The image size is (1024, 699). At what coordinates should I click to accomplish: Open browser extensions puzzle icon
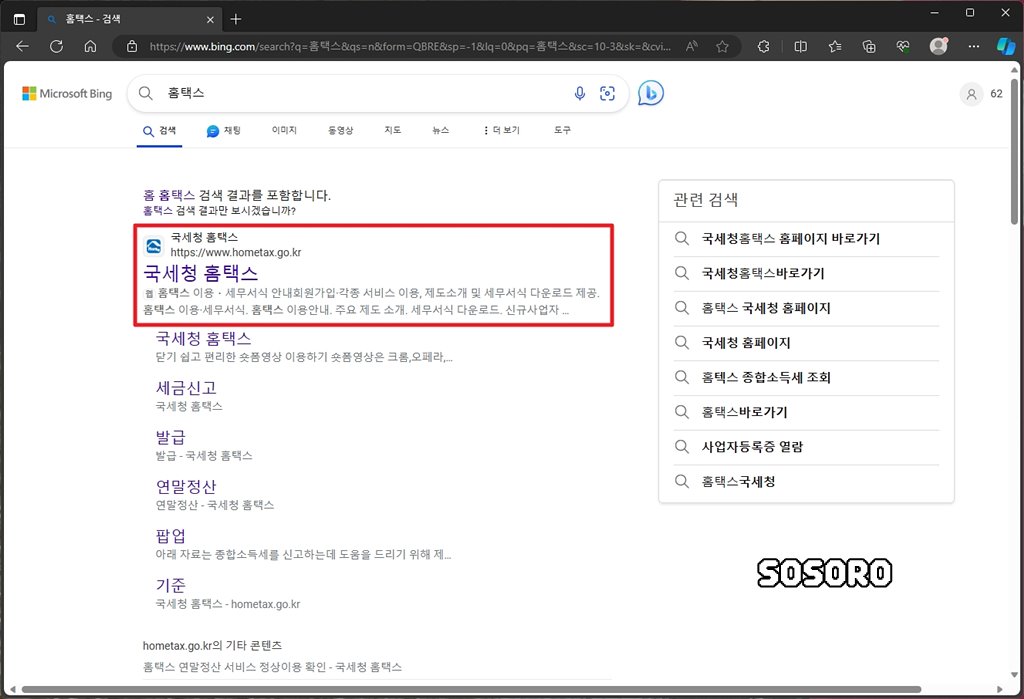(x=763, y=46)
